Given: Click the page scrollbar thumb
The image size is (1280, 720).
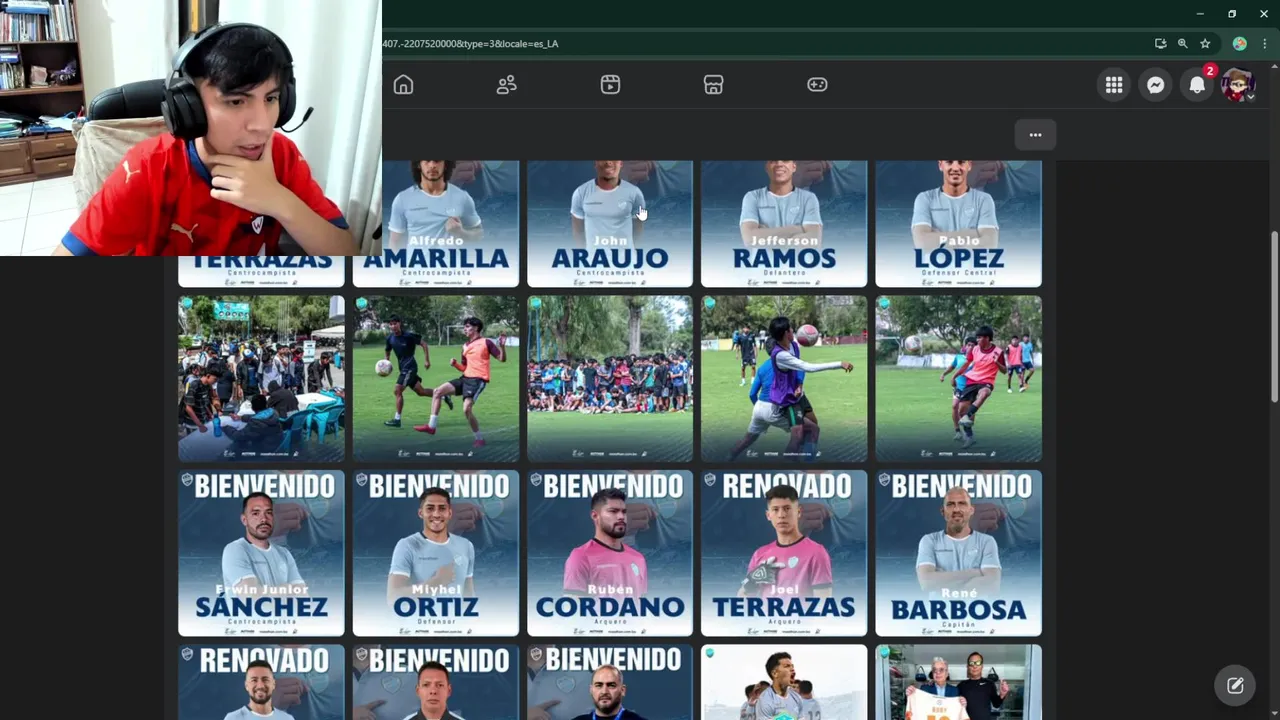Looking at the screenshot, I should 1274,317.
